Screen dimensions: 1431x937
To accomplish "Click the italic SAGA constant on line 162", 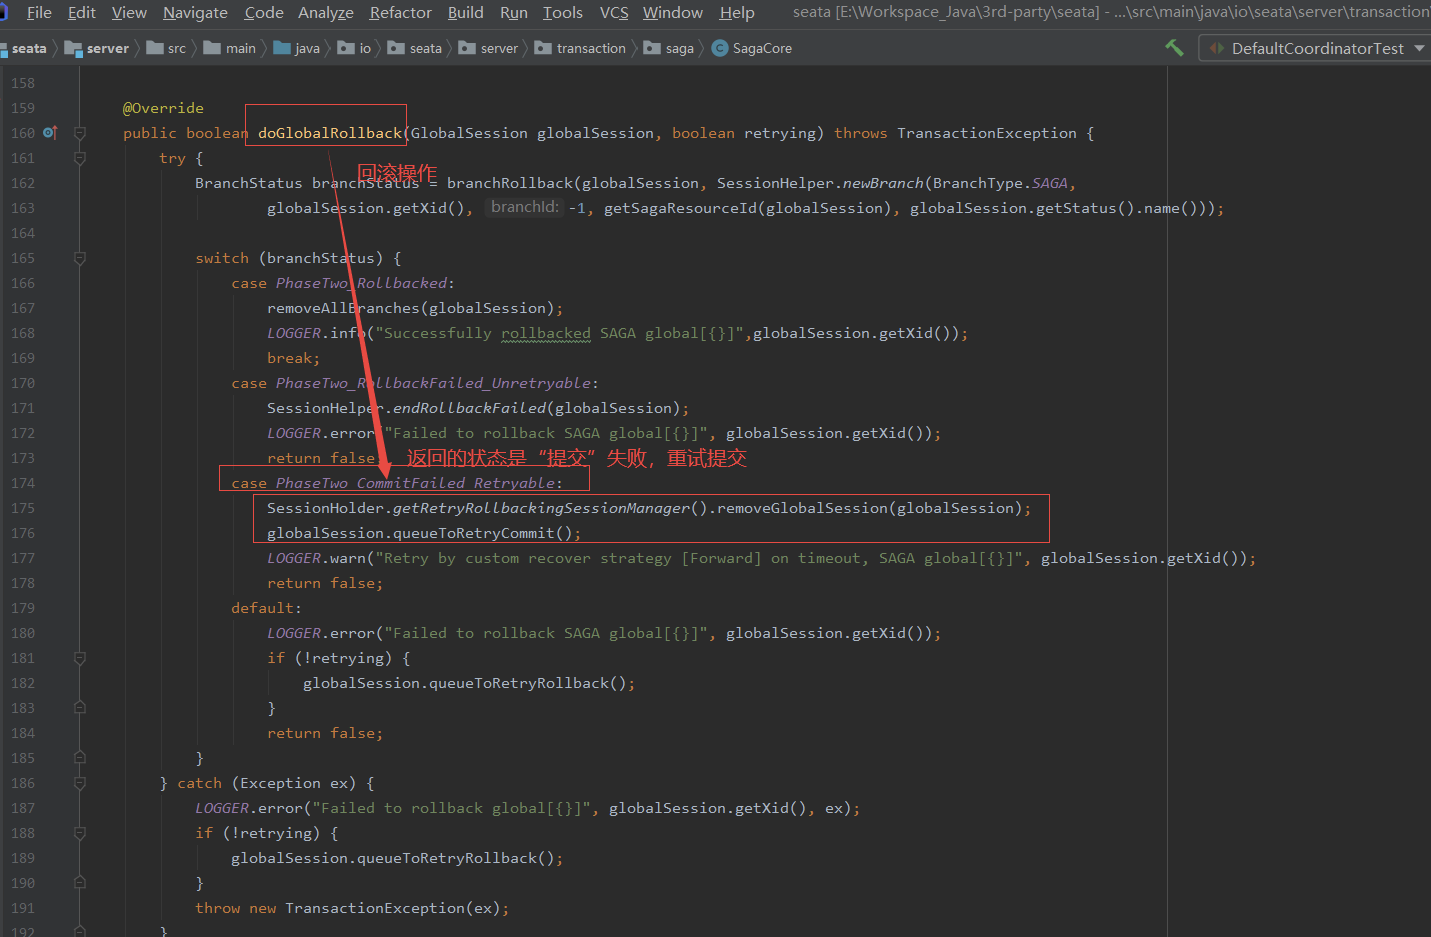I will 1050,183.
